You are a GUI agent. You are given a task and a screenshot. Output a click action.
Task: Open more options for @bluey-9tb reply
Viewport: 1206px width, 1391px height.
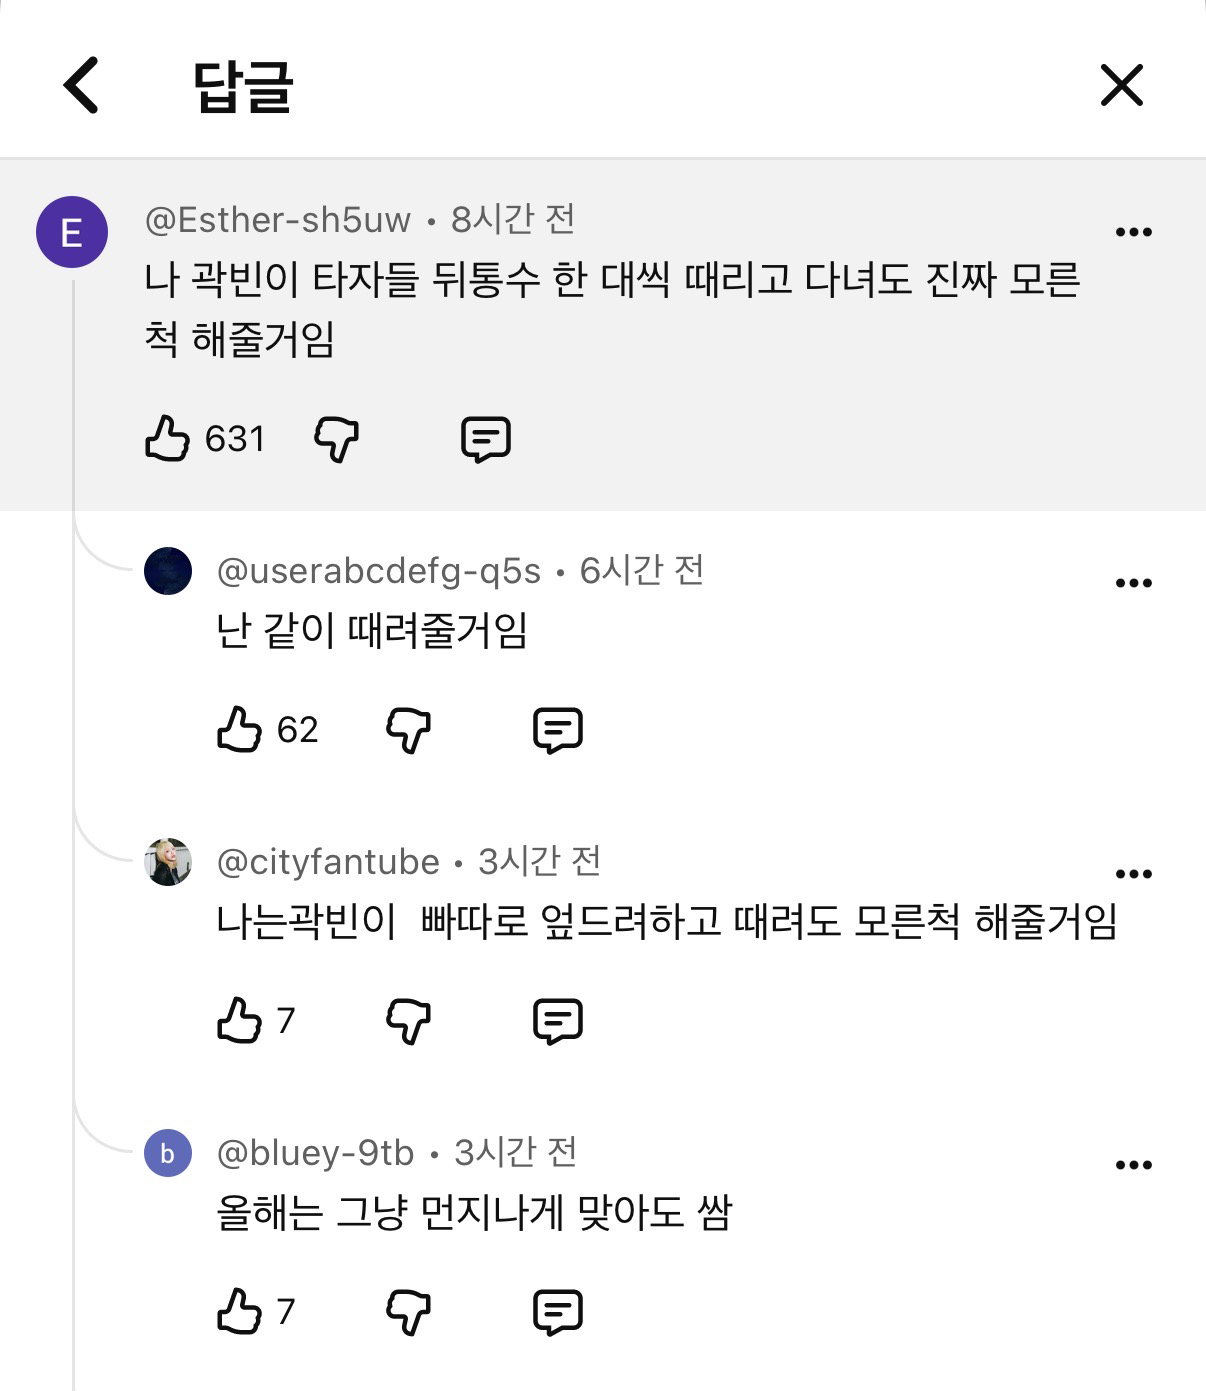[1133, 1165]
